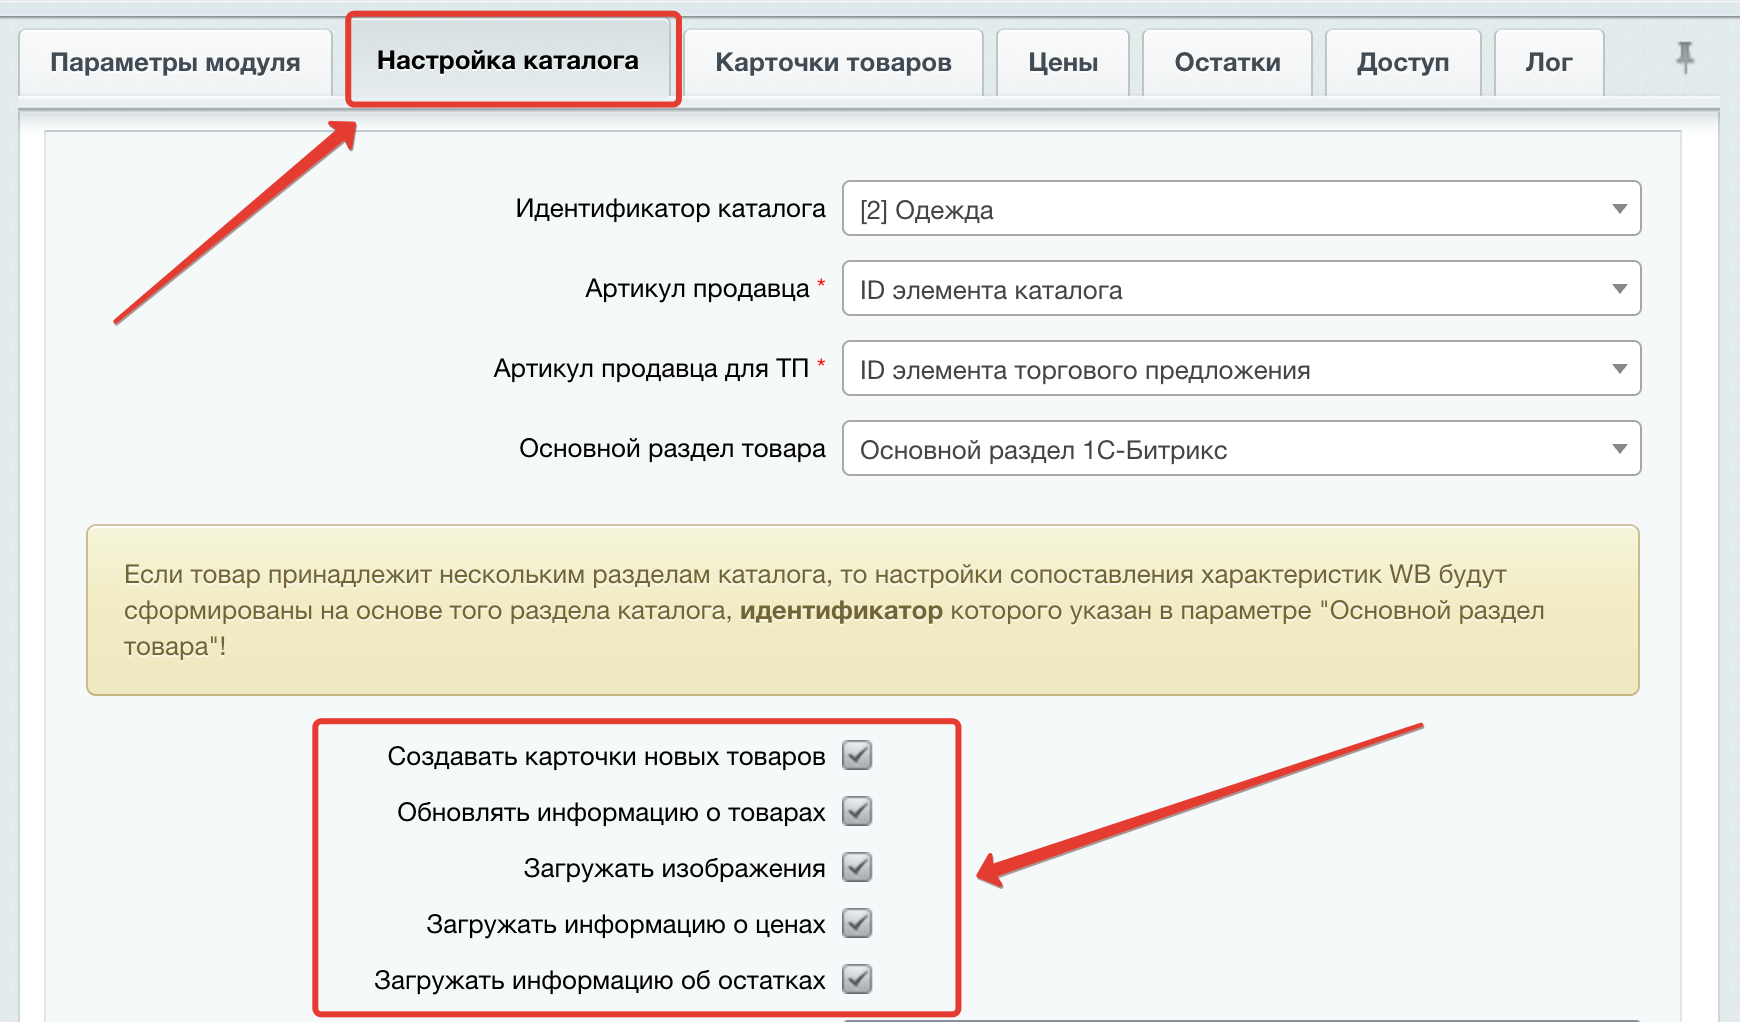The image size is (1740, 1022).
Task: Expand the Идентификатор каталога dropdown
Action: pyautogui.click(x=1240, y=209)
